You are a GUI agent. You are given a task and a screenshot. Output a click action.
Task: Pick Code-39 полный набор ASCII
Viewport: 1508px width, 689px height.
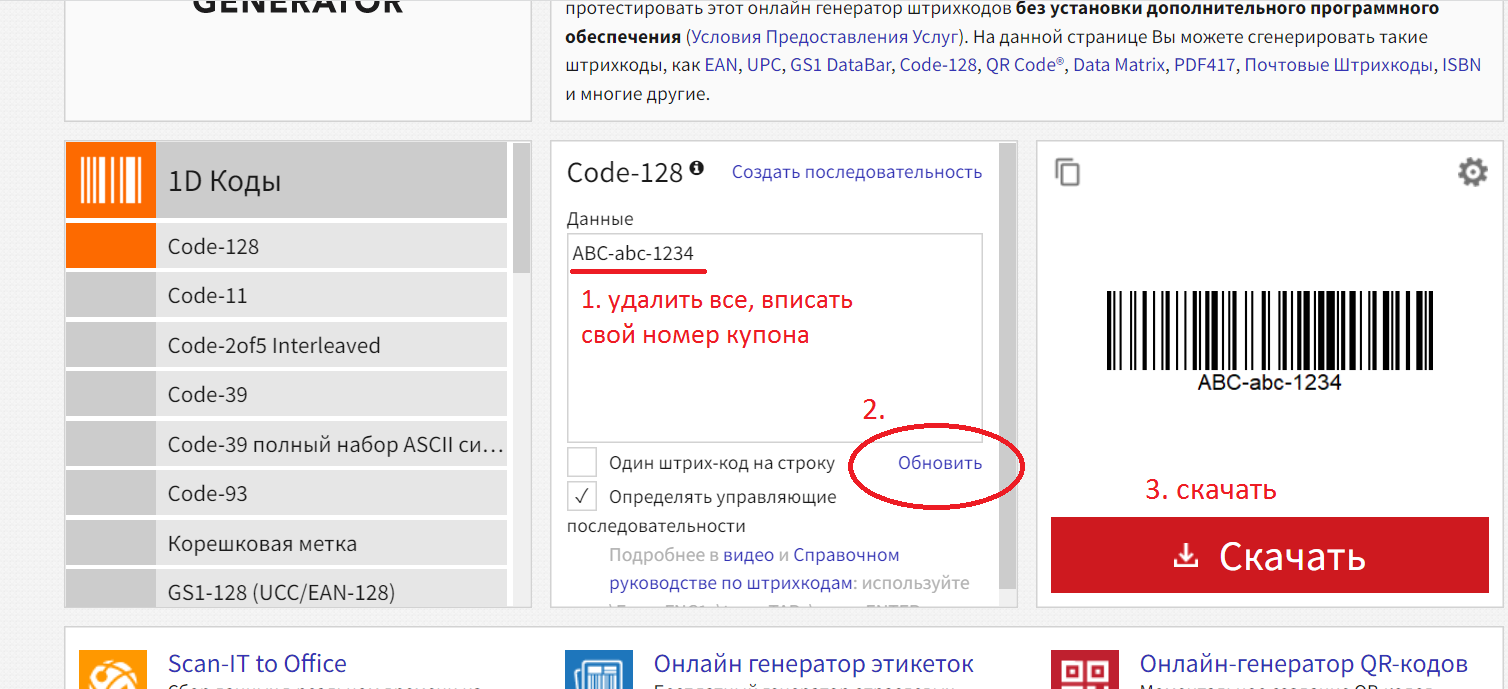click(287, 445)
